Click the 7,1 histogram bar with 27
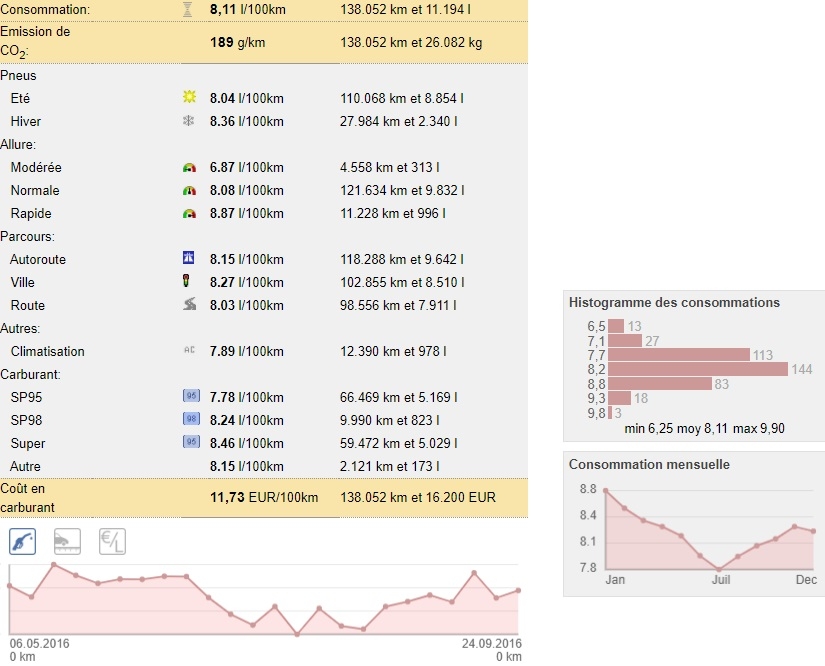Screen dimensions: 825x666 [625, 340]
